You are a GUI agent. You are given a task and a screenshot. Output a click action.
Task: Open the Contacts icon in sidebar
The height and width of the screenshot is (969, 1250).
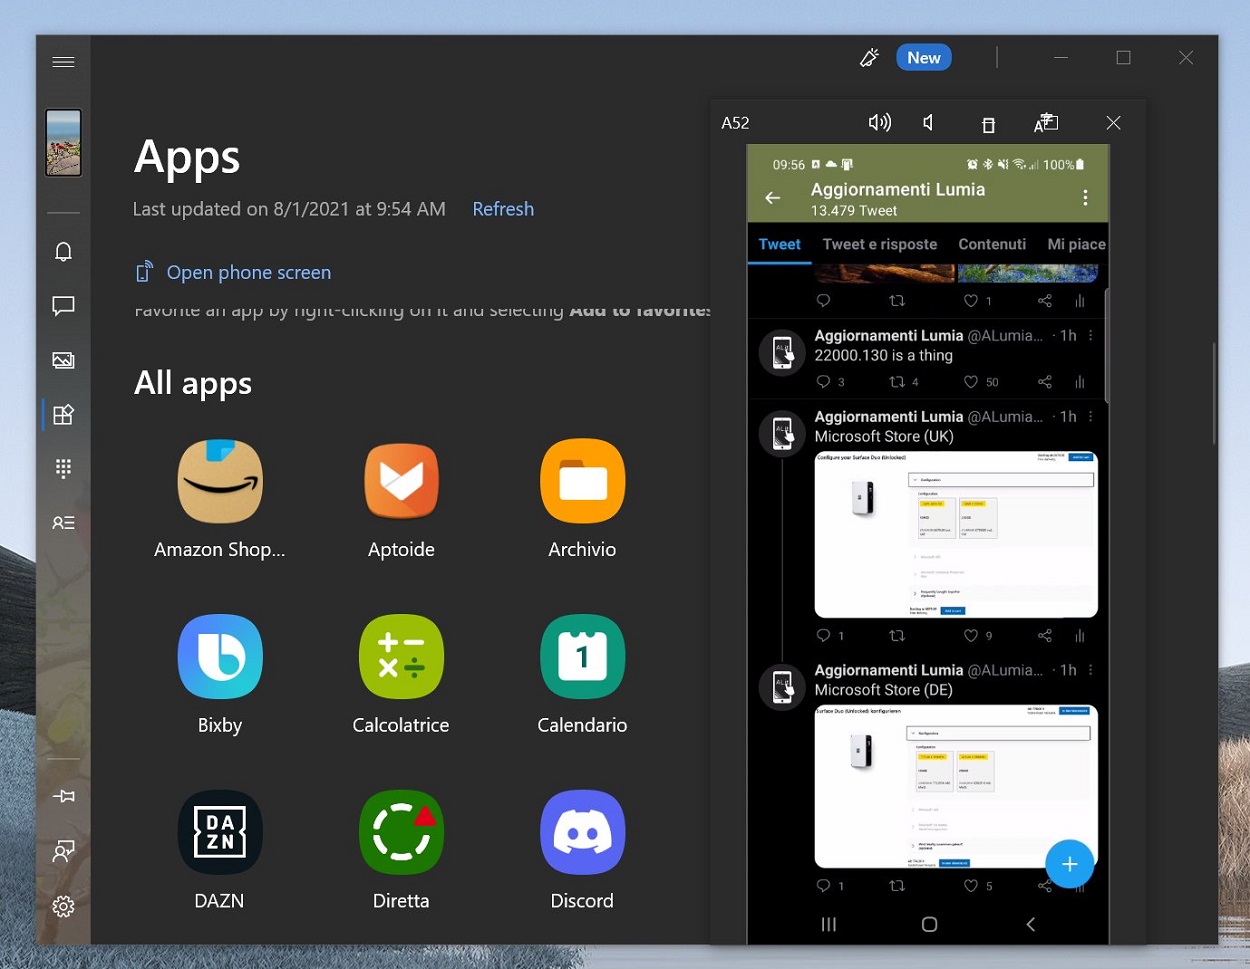pos(63,522)
